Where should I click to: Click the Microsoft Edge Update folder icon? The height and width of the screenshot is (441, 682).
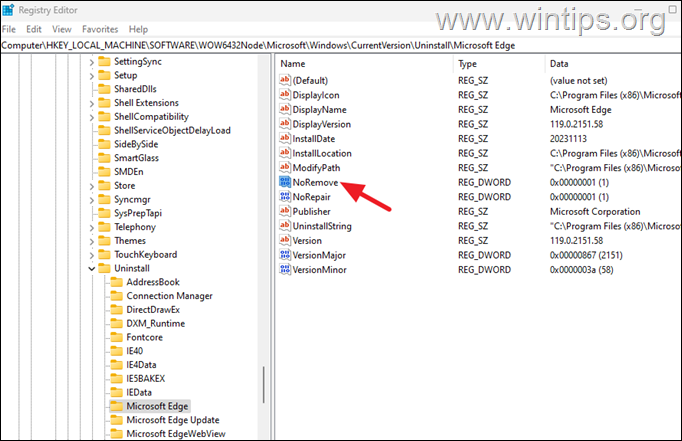tap(117, 420)
